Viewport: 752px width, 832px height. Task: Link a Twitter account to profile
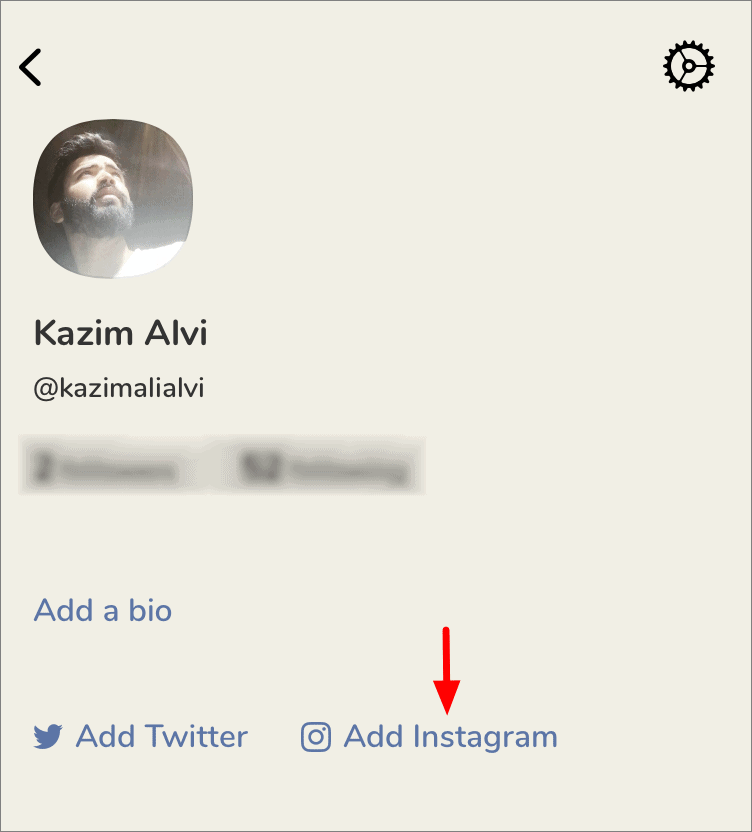tap(141, 736)
